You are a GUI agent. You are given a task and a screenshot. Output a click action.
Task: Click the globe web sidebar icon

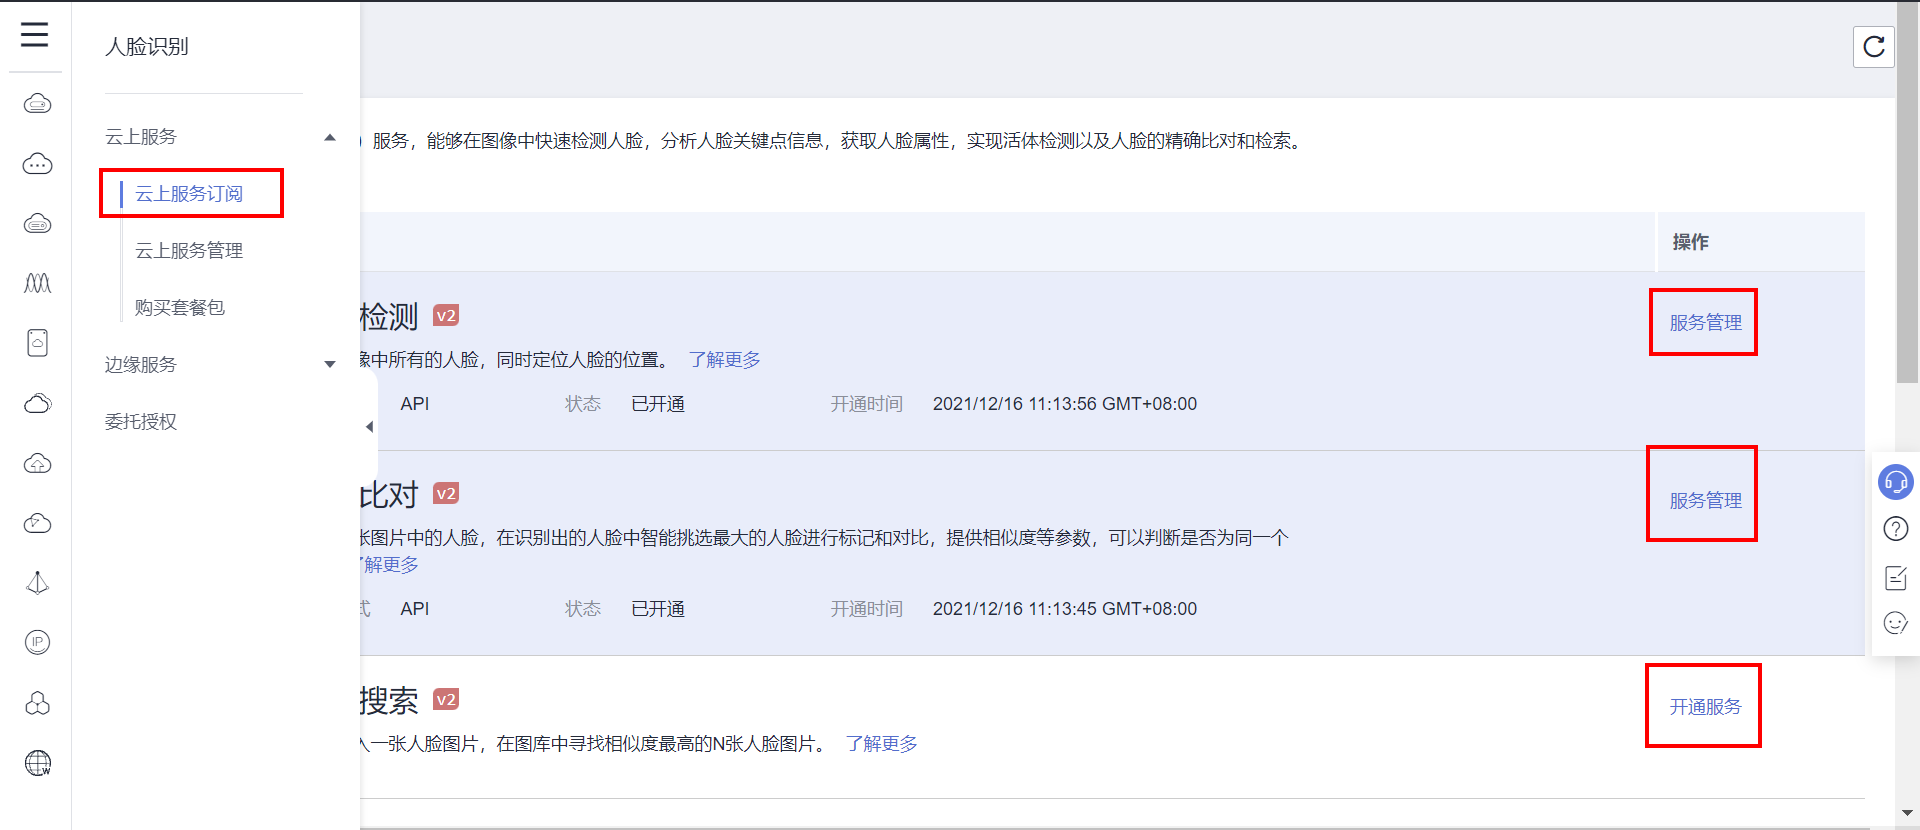pyautogui.click(x=37, y=763)
